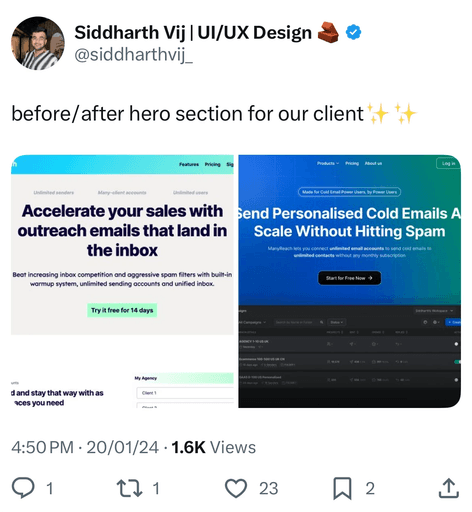Click the Log in button in after image
The width and height of the screenshot is (472, 512).
point(448,163)
